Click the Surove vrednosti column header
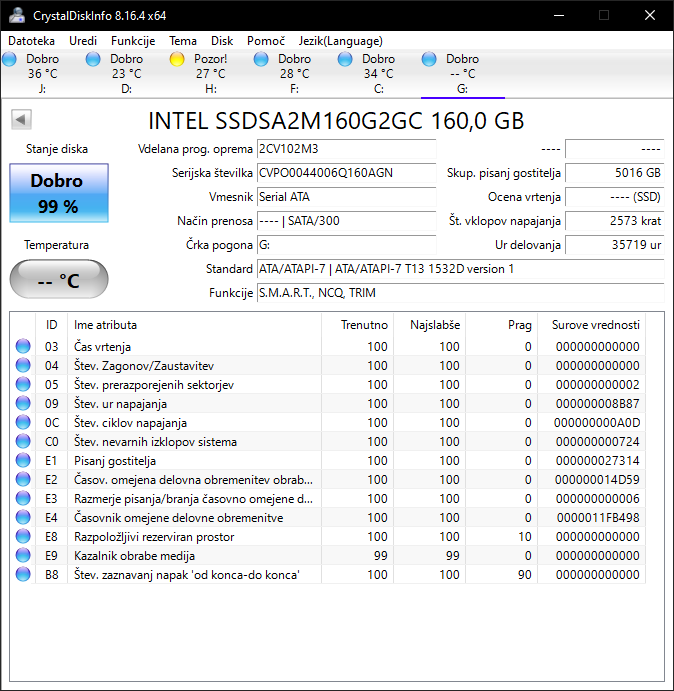This screenshot has width=674, height=691. (x=592, y=325)
